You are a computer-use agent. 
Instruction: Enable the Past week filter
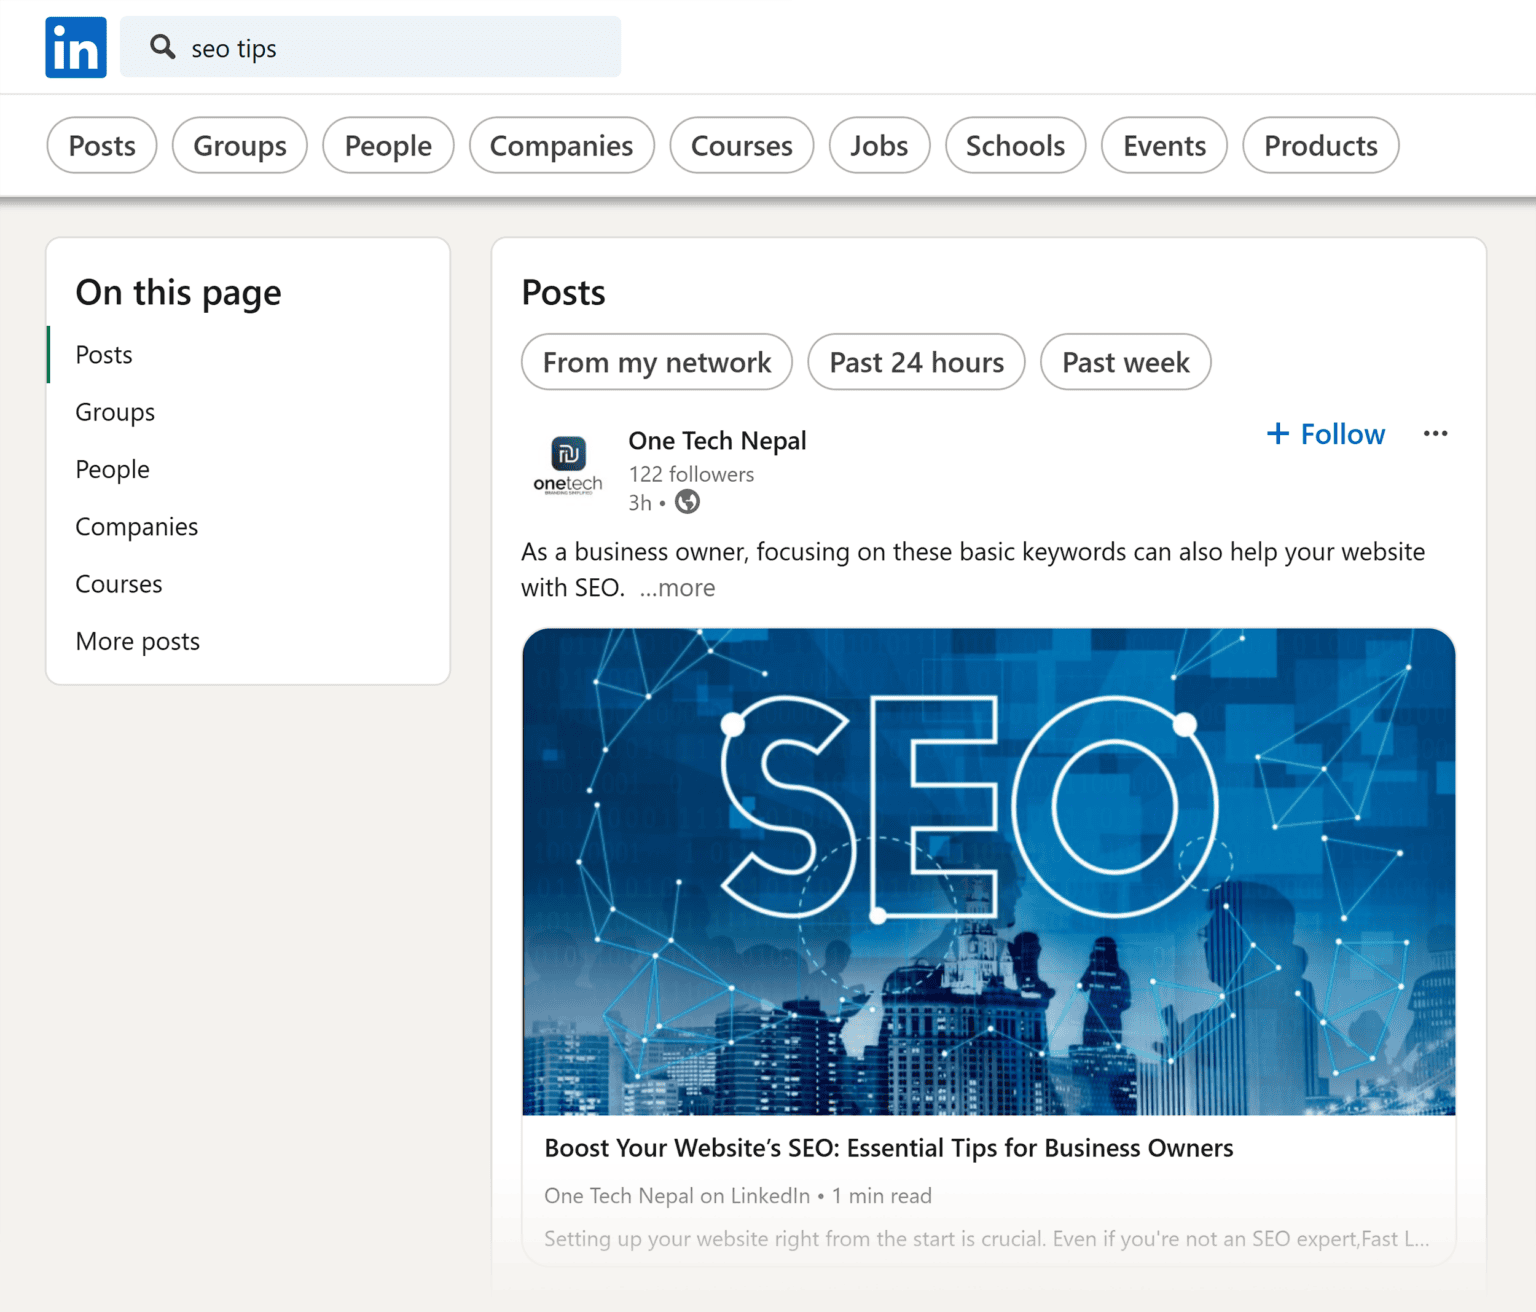[1126, 362]
